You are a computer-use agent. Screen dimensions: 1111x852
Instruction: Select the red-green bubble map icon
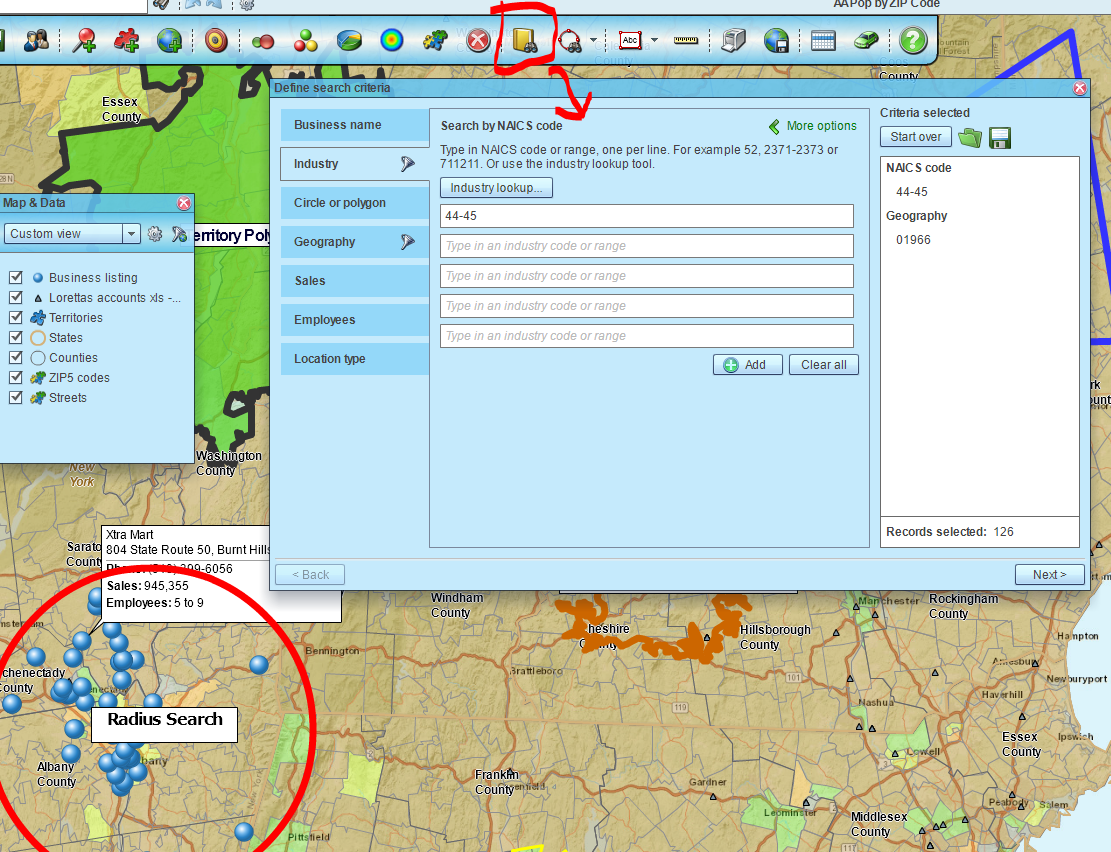(x=263, y=42)
